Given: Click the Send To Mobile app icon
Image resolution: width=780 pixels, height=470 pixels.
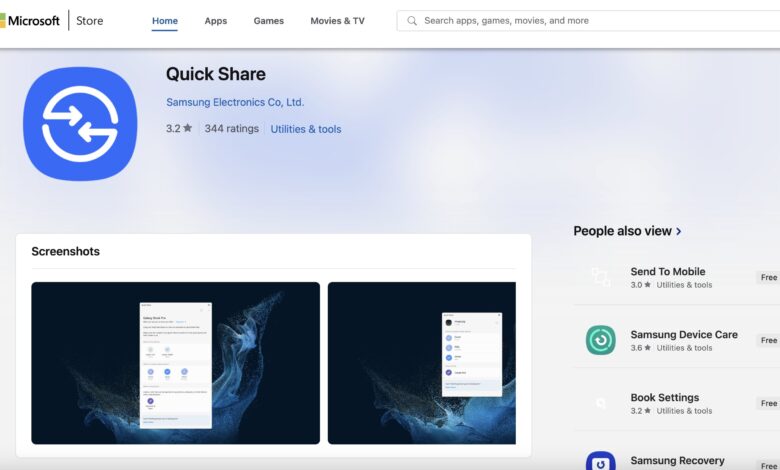Looking at the screenshot, I should pos(600,277).
